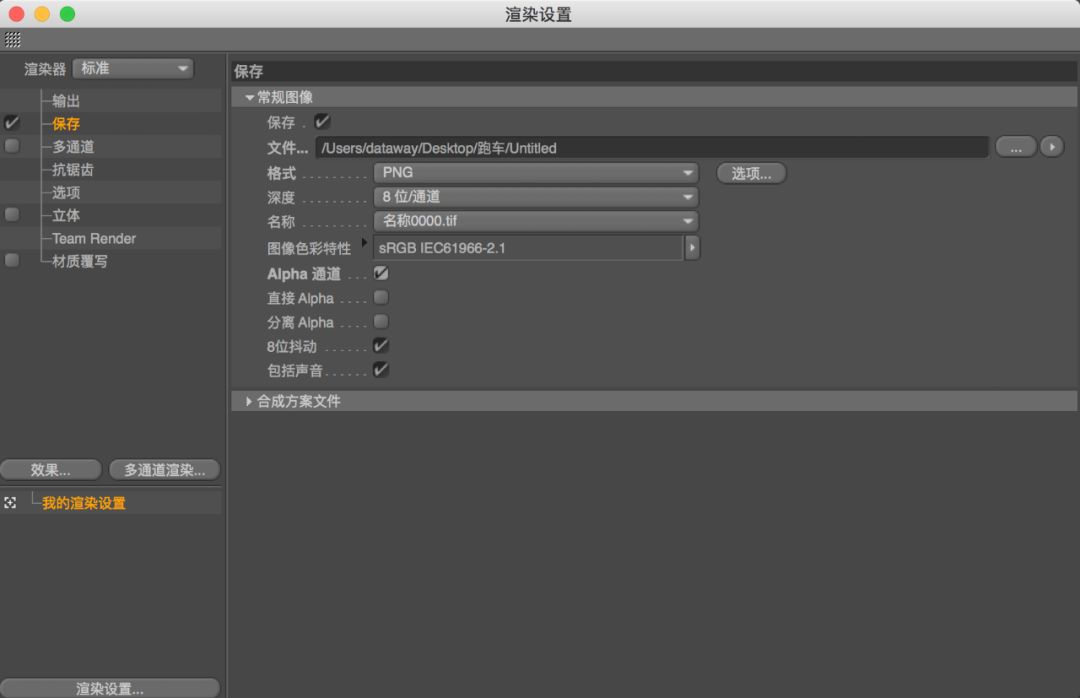Click the 保存 panel header

654,71
